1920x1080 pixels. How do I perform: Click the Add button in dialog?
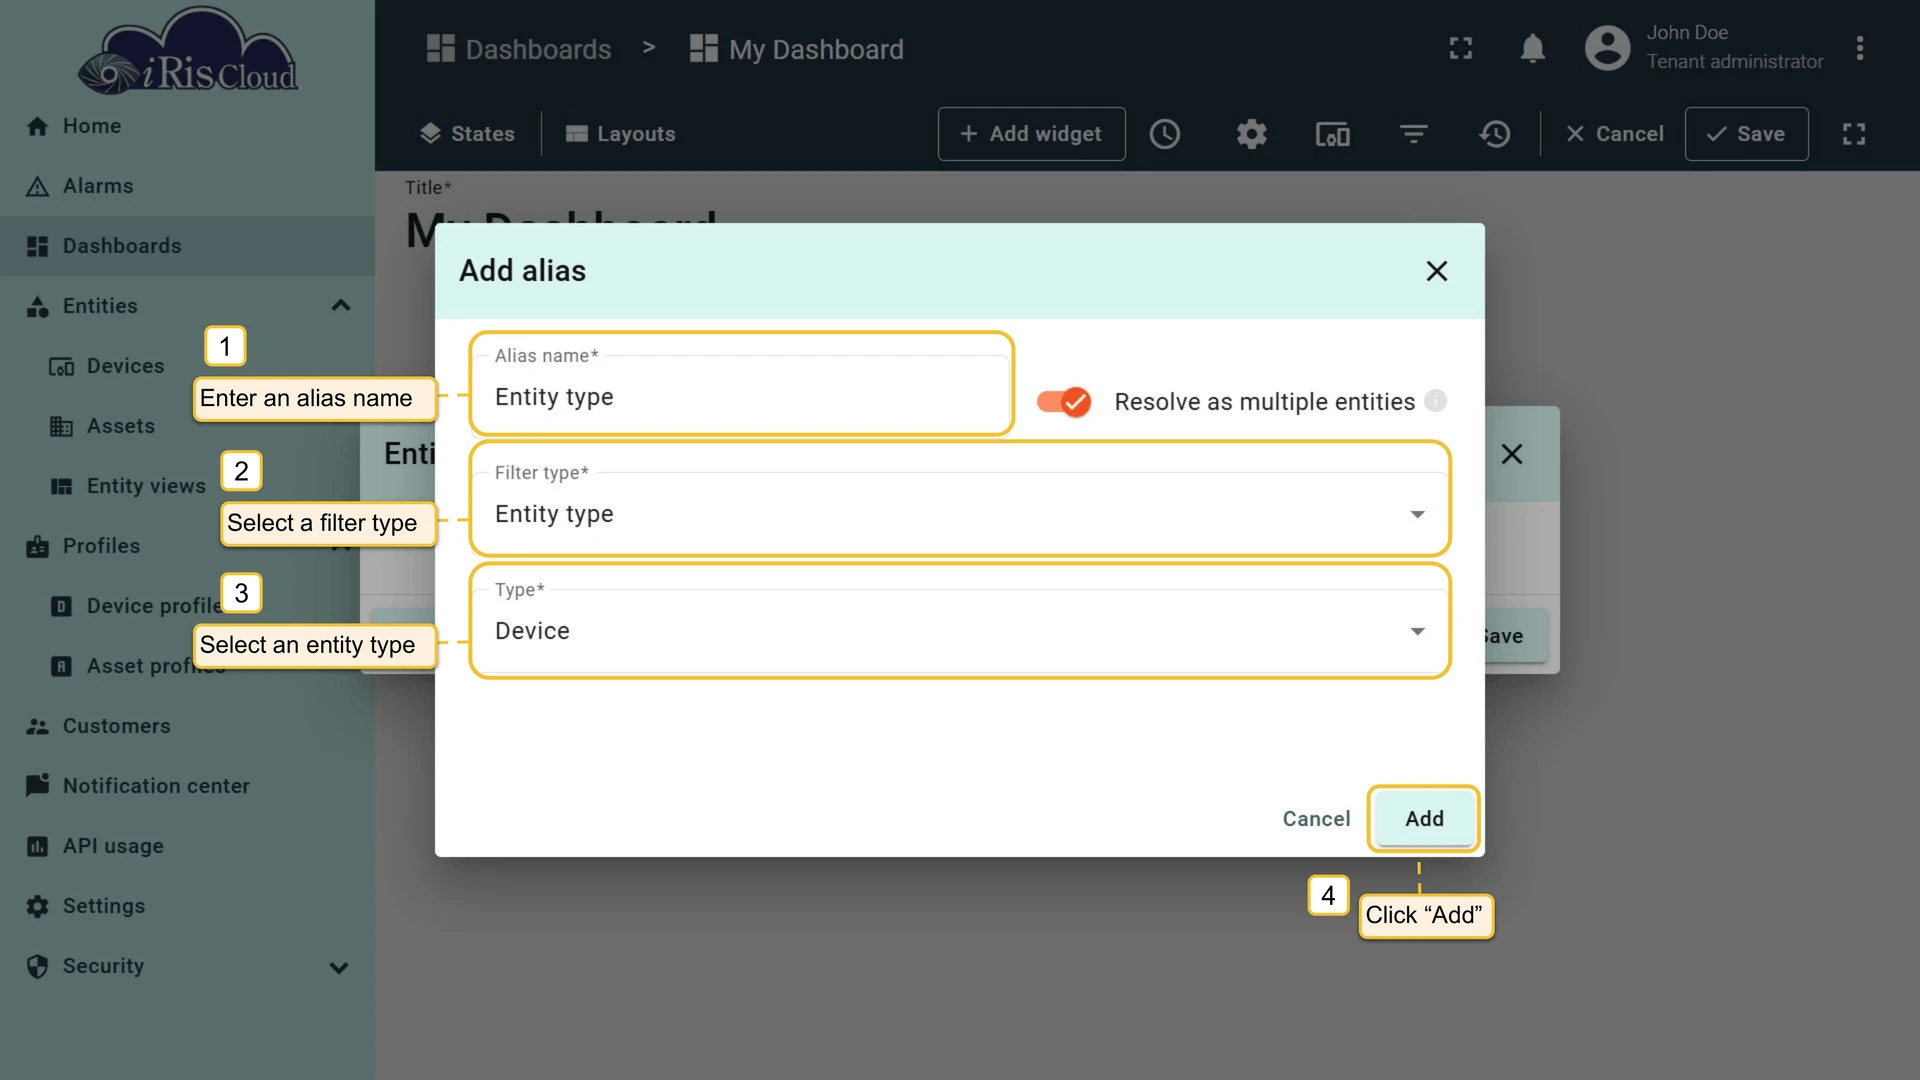pyautogui.click(x=1424, y=819)
